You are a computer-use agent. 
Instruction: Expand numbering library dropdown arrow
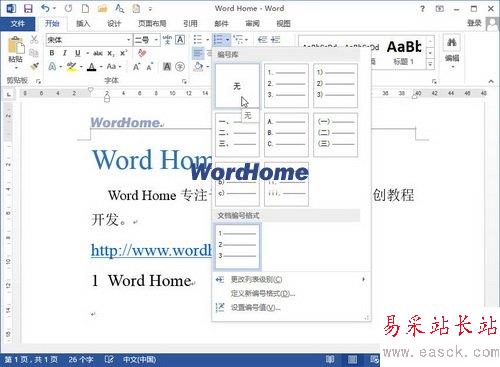(x=228, y=40)
